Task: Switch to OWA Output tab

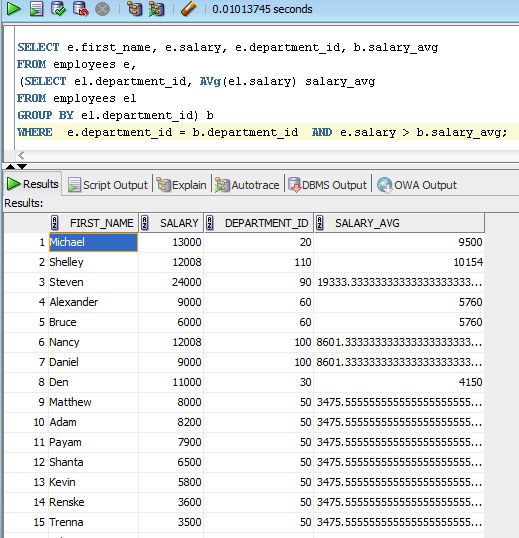Action: click(x=417, y=185)
